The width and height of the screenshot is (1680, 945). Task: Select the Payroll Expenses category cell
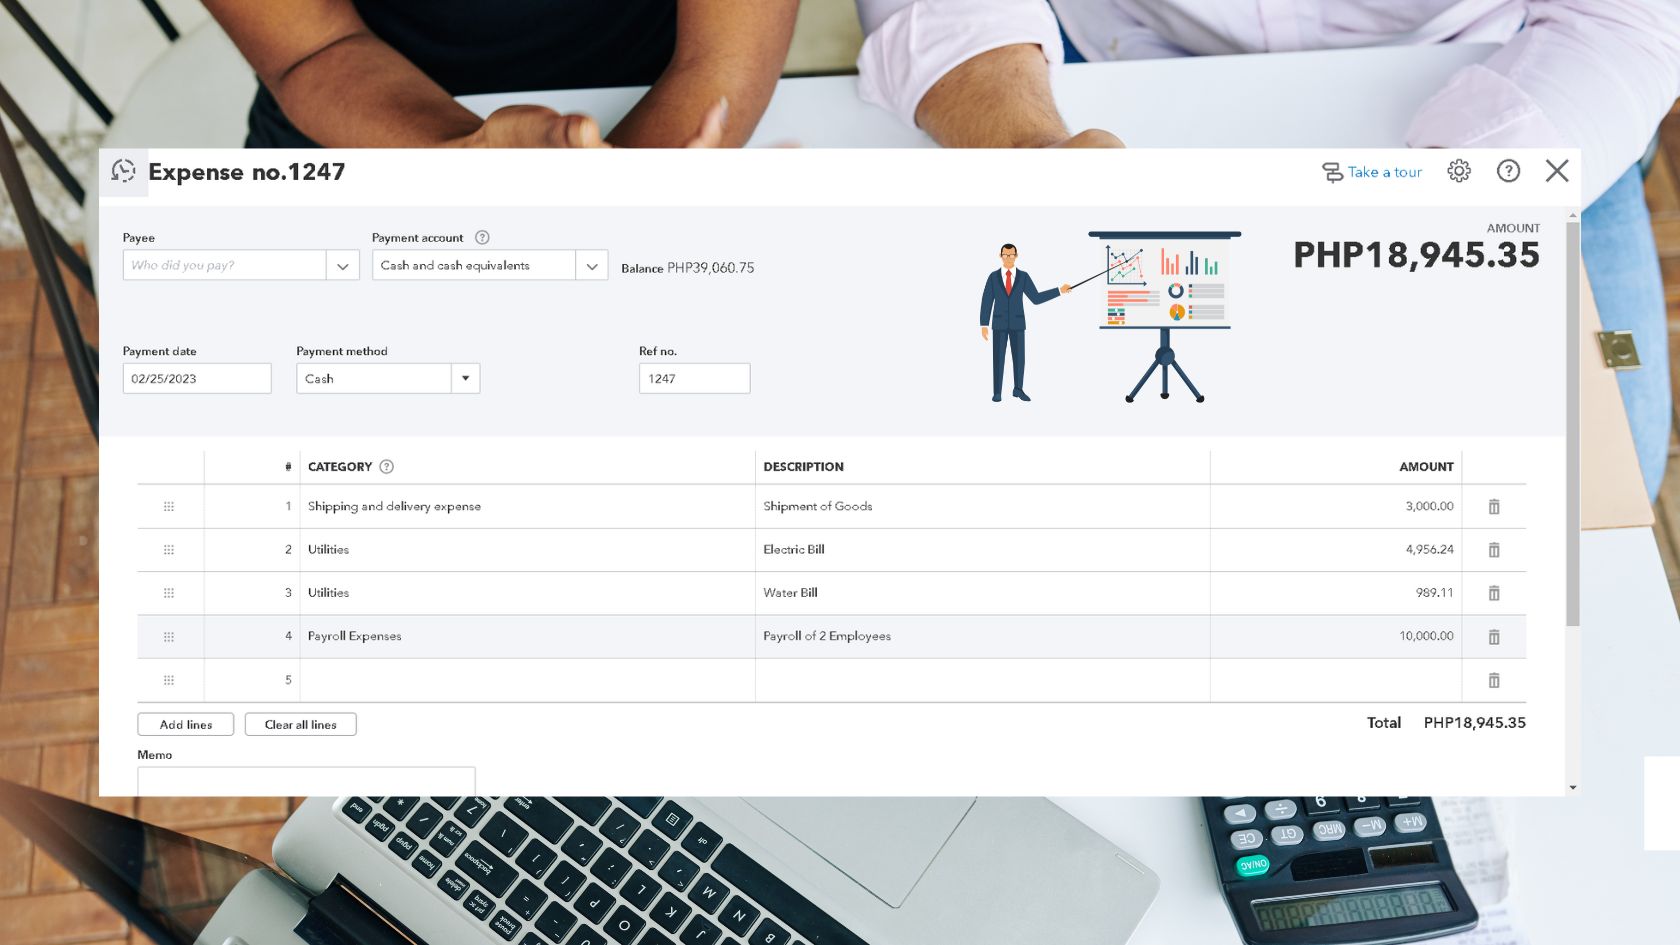[x=528, y=637]
